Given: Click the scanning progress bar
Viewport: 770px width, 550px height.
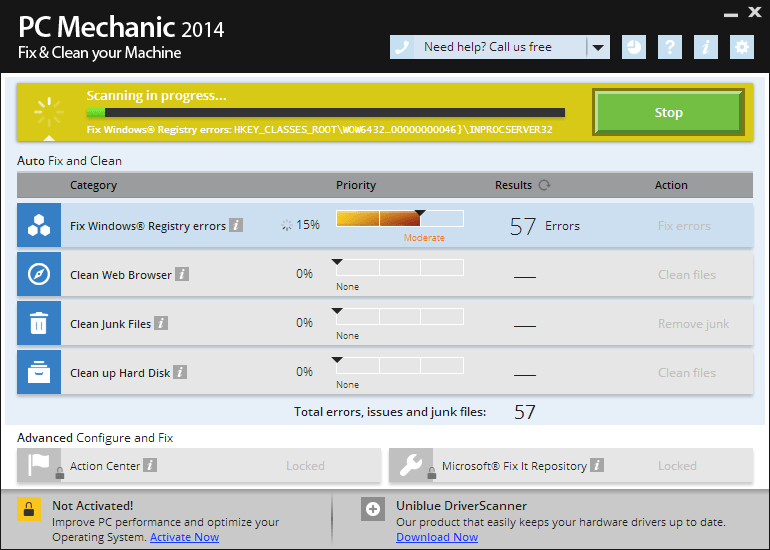Looking at the screenshot, I should pyautogui.click(x=326, y=113).
